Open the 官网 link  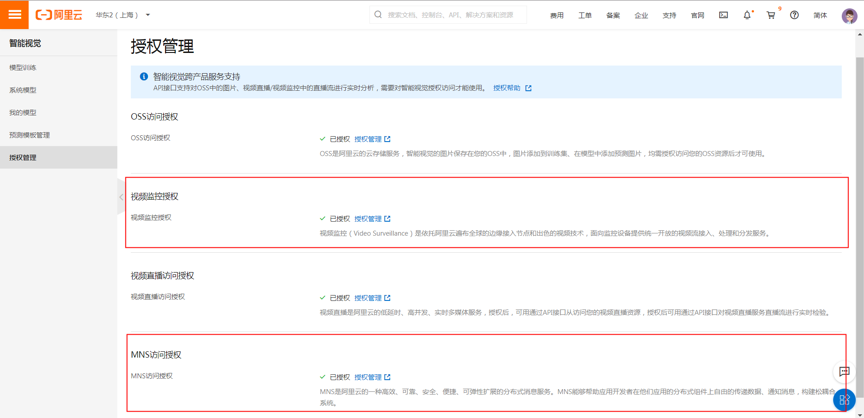pyautogui.click(x=697, y=15)
